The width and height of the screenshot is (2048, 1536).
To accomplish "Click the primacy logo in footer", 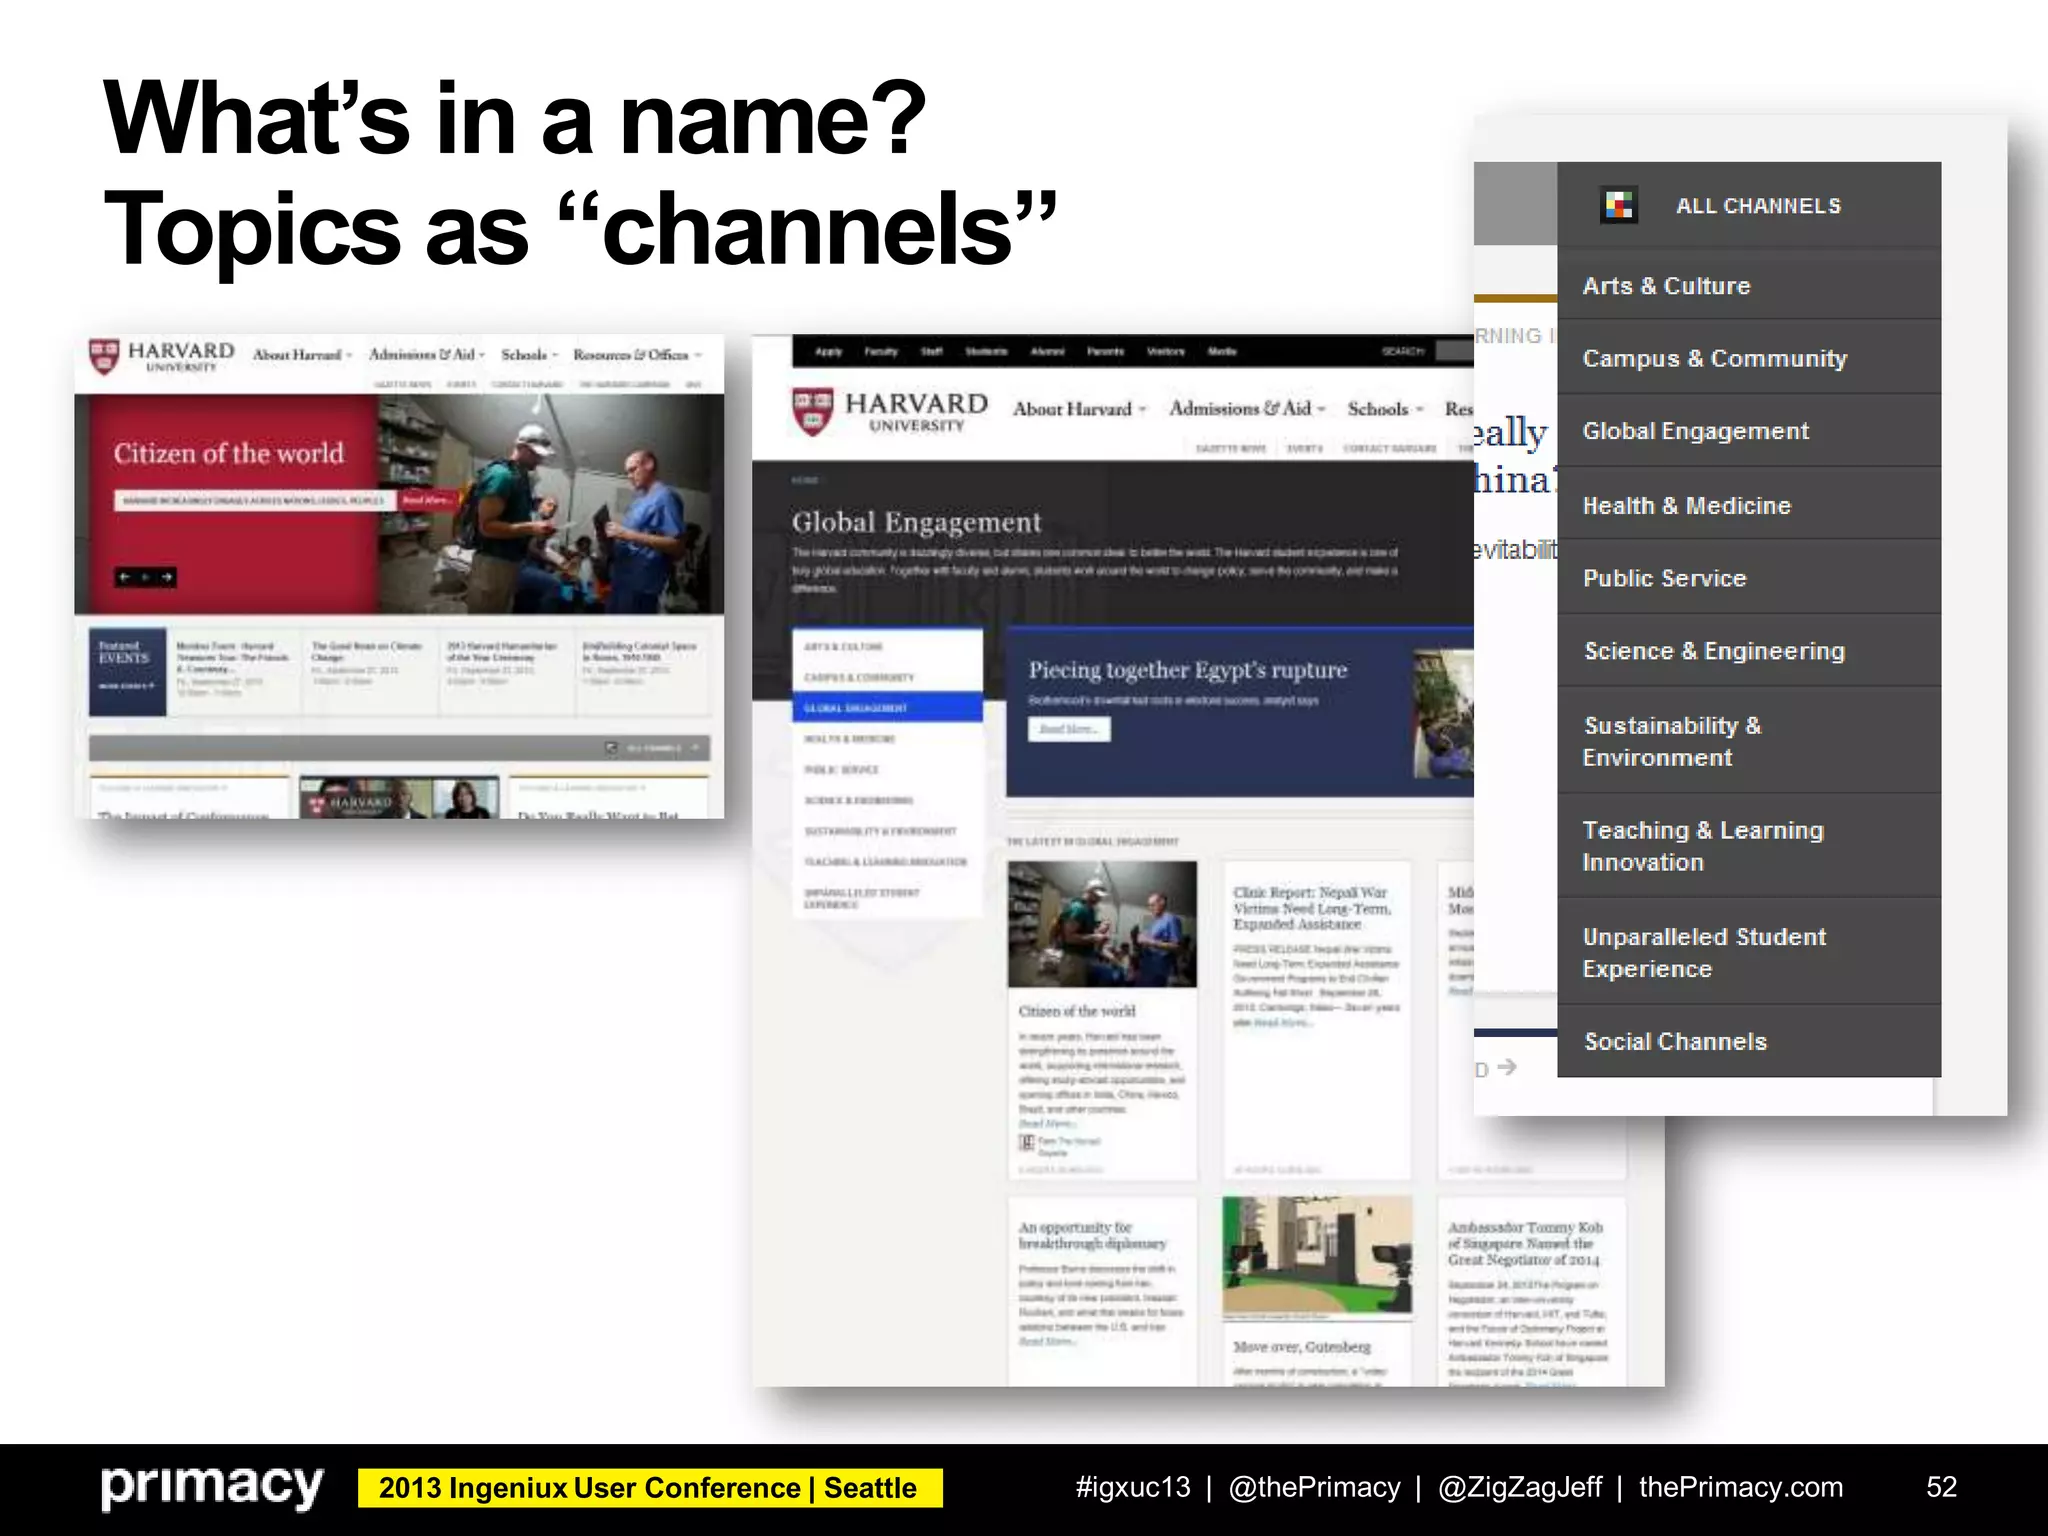I will pos(211,1487).
